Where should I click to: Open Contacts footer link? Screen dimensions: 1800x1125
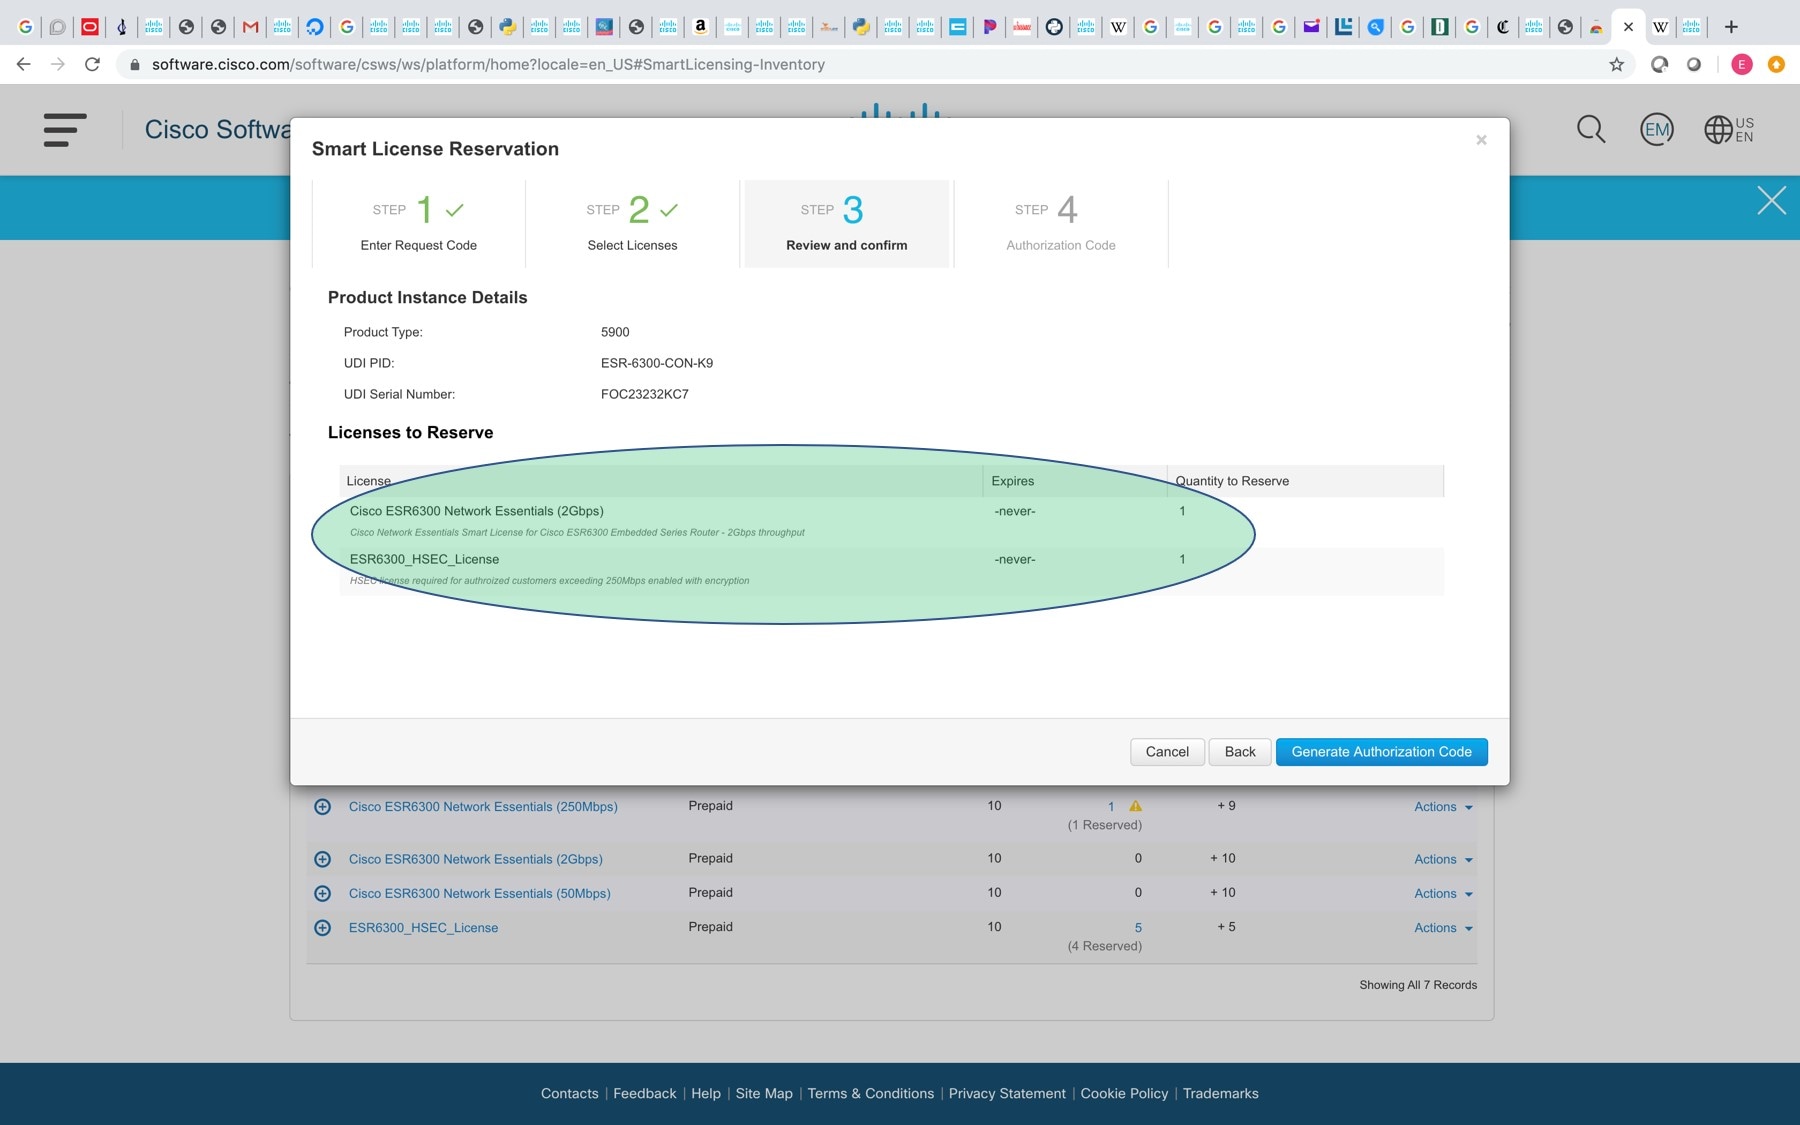coord(569,1093)
